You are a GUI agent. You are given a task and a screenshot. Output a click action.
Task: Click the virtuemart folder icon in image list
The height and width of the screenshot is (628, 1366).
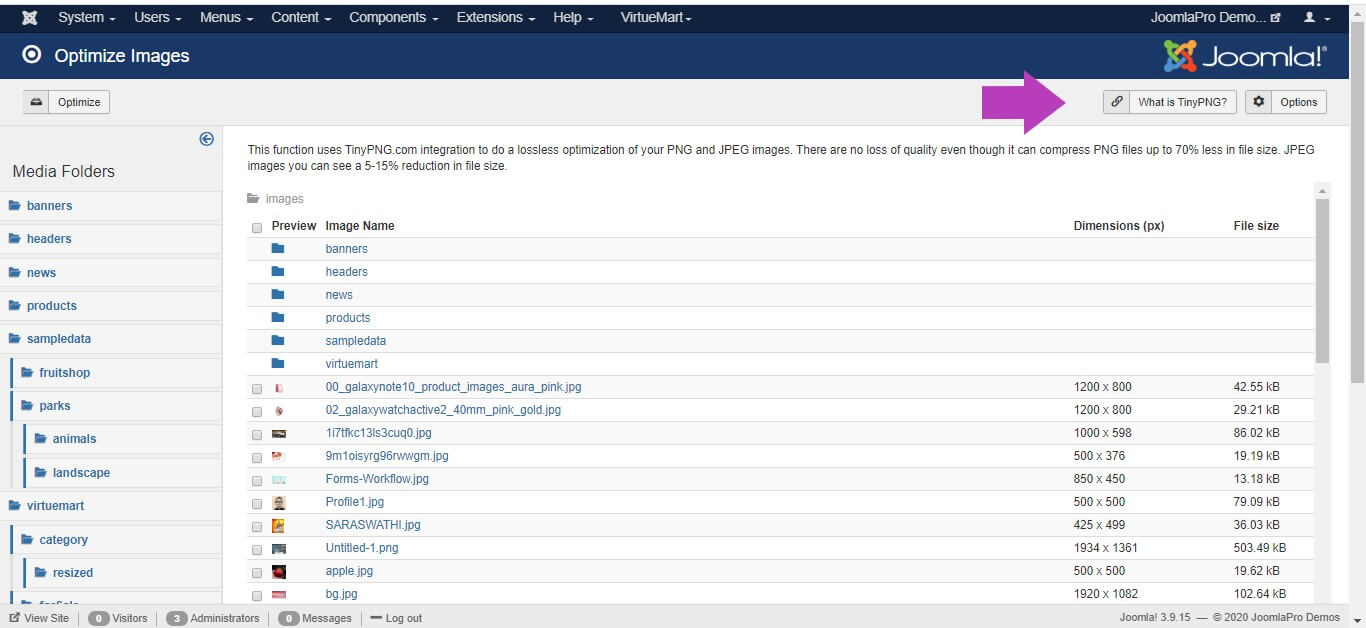pos(278,364)
